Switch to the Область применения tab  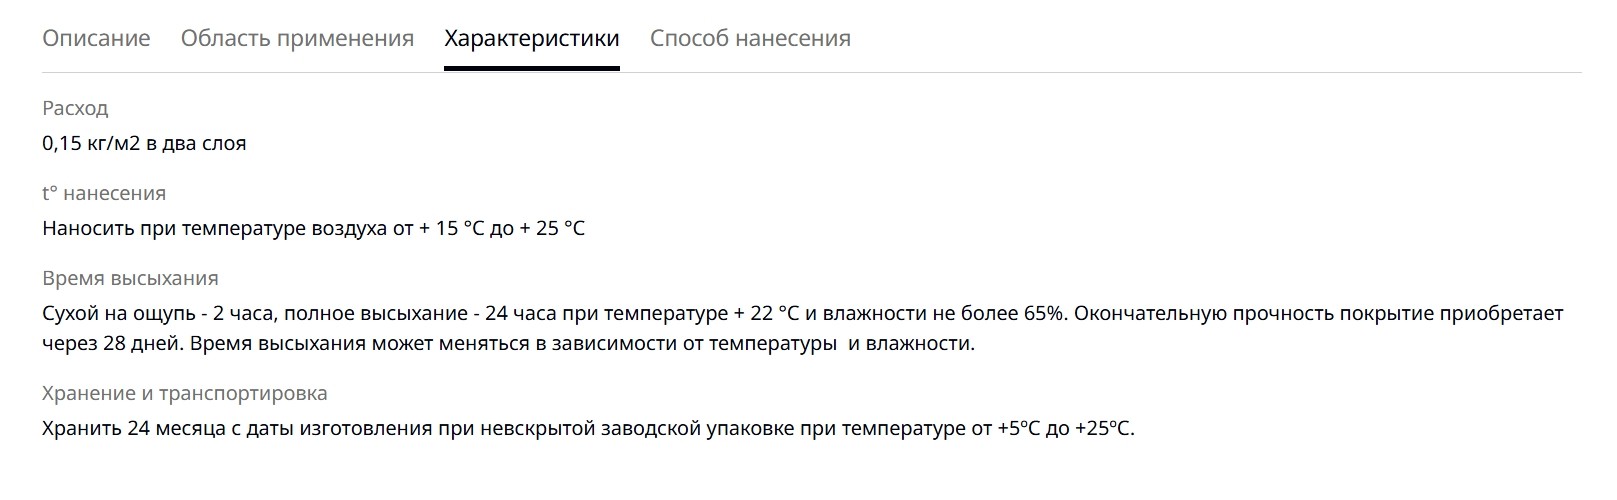coord(297,38)
